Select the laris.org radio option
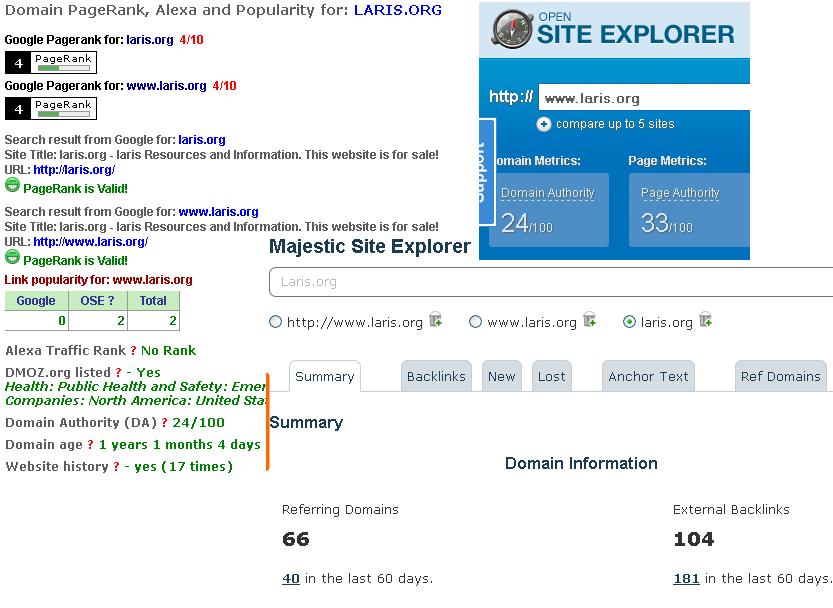The height and width of the screenshot is (608, 833). coord(629,322)
